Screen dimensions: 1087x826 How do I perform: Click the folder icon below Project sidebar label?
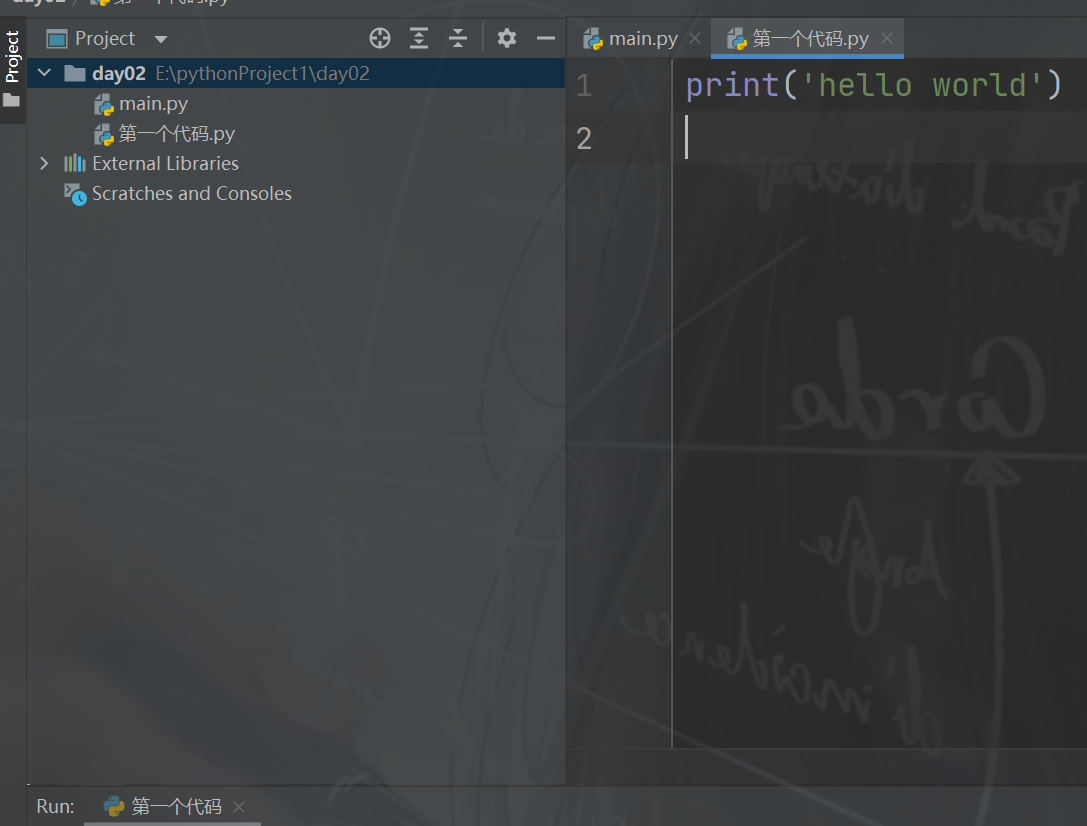12,100
